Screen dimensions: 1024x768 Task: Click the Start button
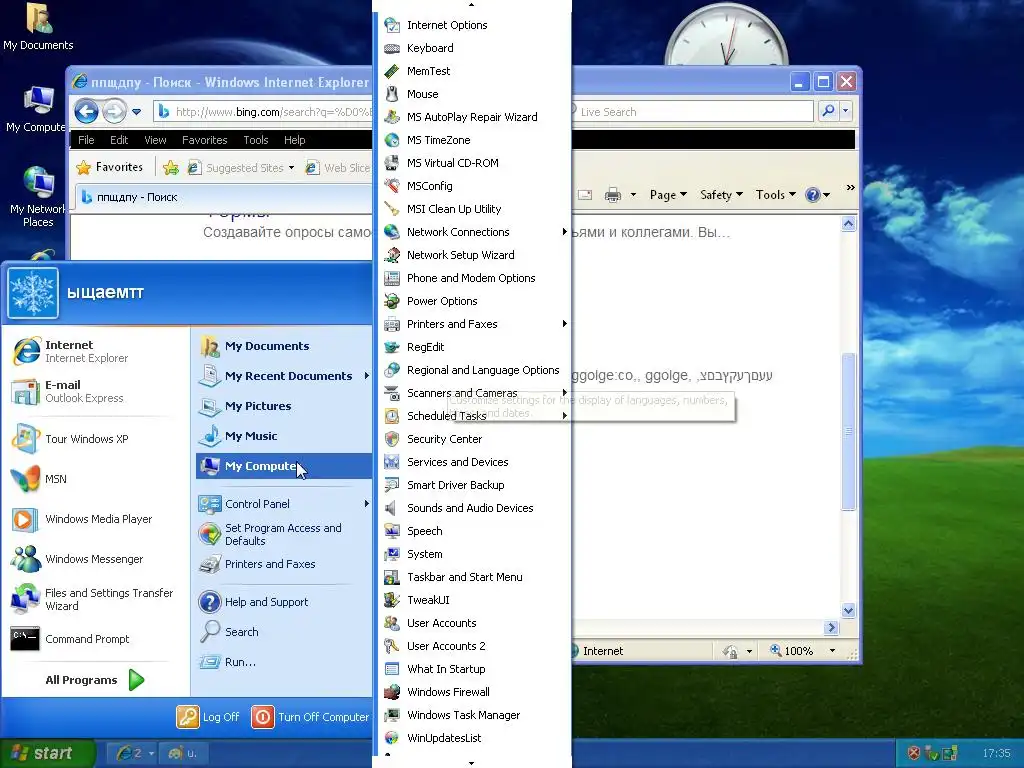click(47, 753)
